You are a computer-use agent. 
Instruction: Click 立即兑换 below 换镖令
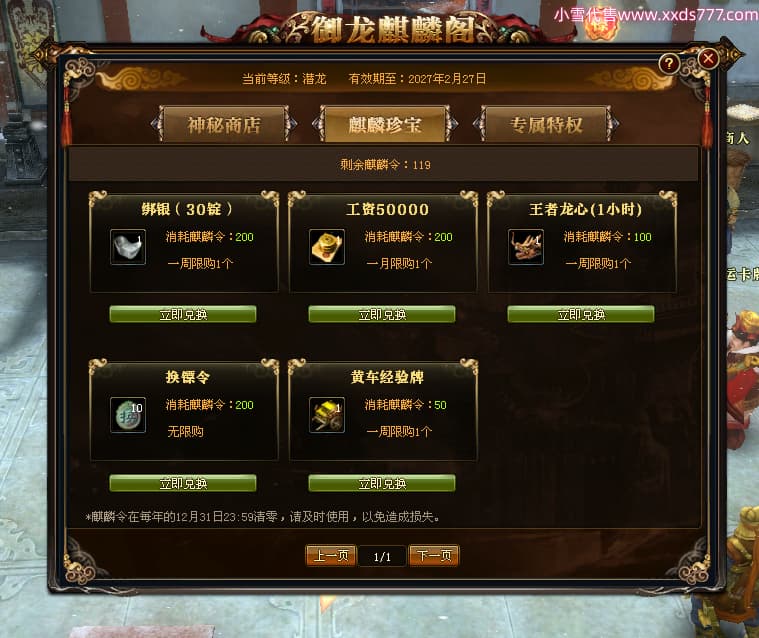click(183, 483)
